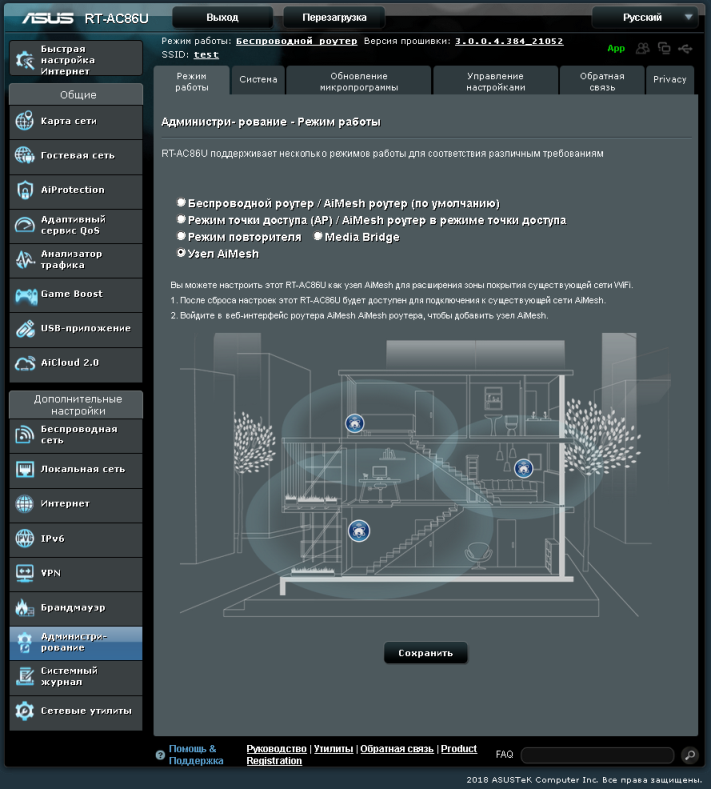This screenshot has height=789, width=711.
Task: Switch to the Privacy tab
Action: (670, 80)
